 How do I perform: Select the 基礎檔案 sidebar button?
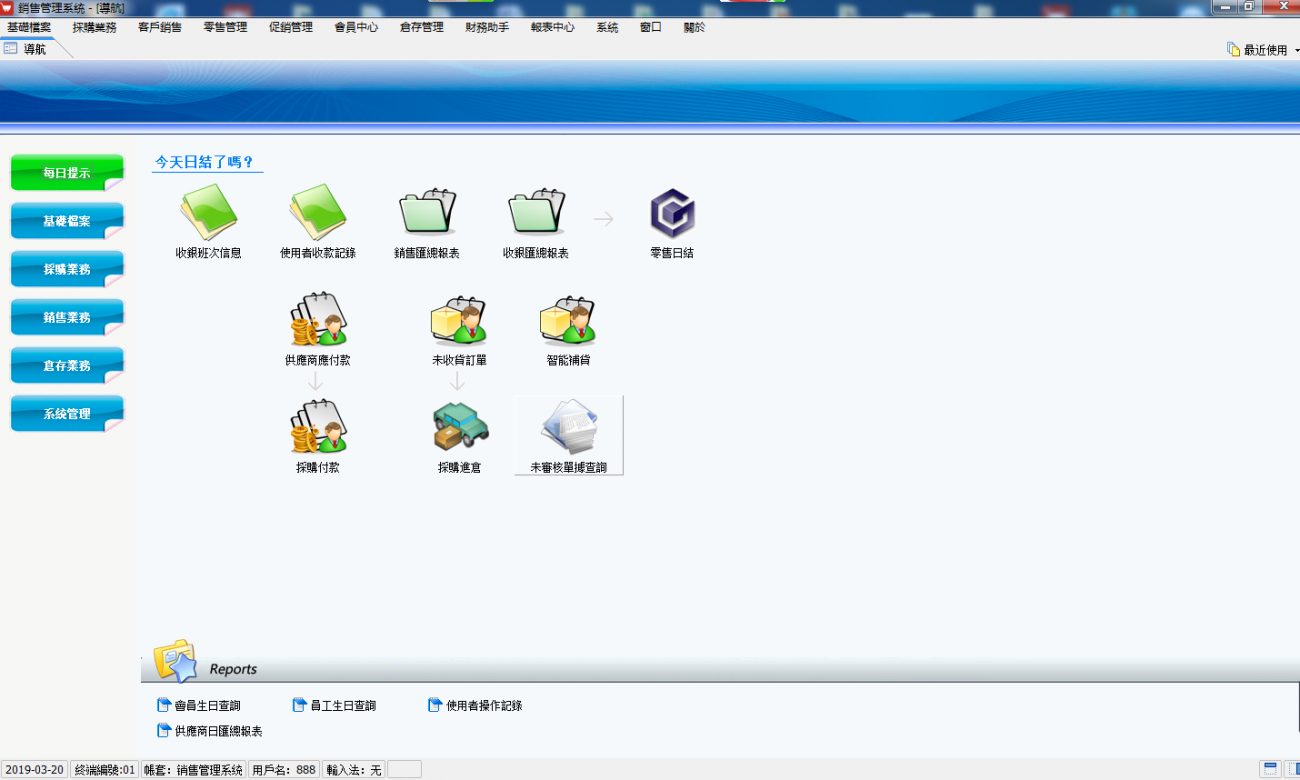tap(67, 221)
